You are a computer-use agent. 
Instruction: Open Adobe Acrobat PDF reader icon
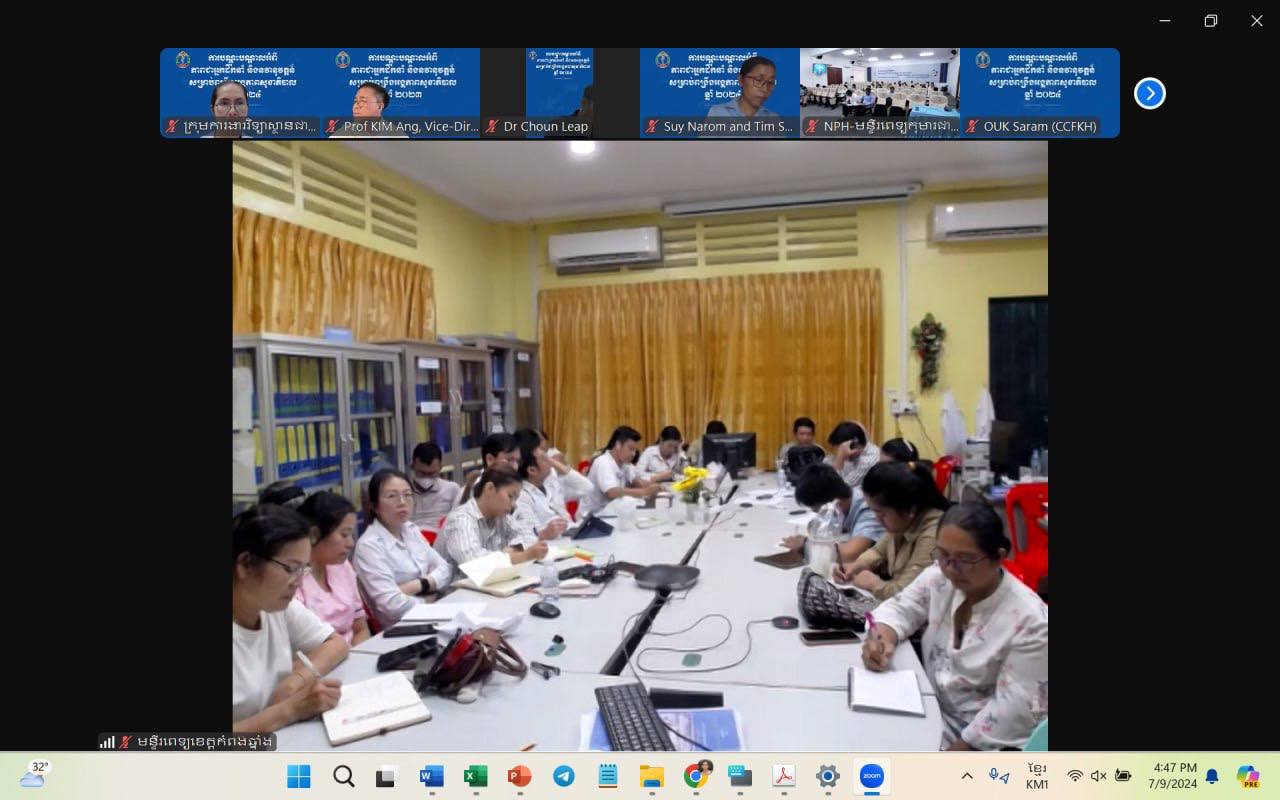[x=784, y=776]
